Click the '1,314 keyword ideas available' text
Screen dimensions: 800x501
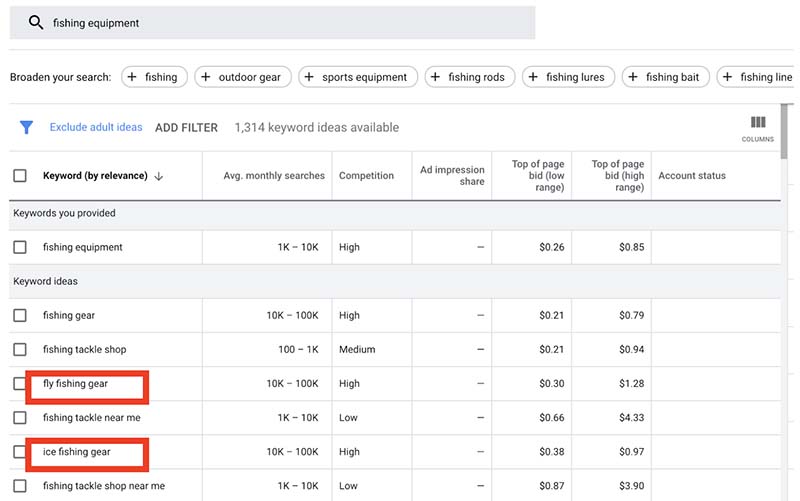point(317,128)
